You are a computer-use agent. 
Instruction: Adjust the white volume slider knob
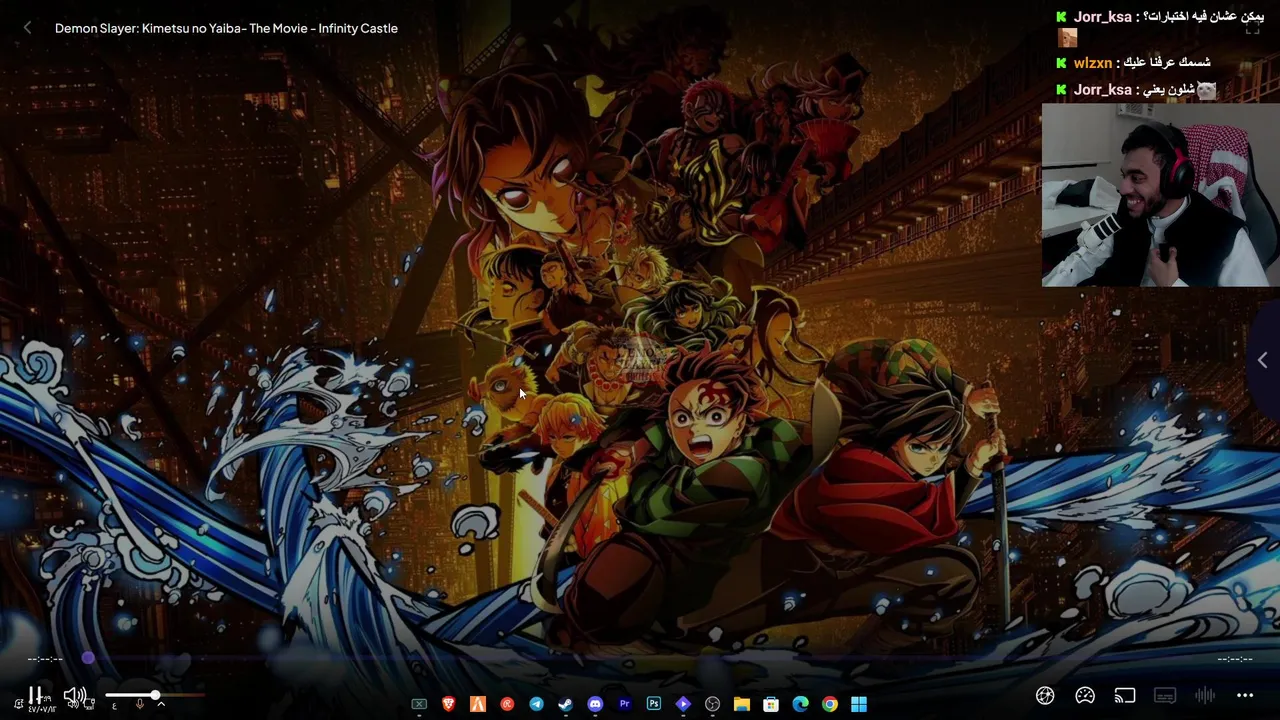[x=155, y=695]
